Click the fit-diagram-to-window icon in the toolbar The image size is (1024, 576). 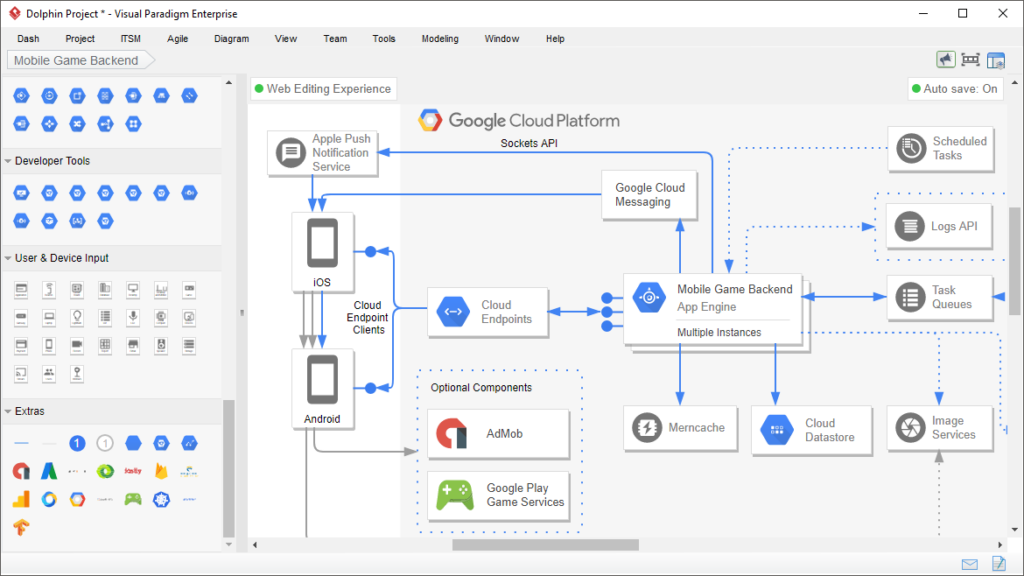(x=970, y=60)
